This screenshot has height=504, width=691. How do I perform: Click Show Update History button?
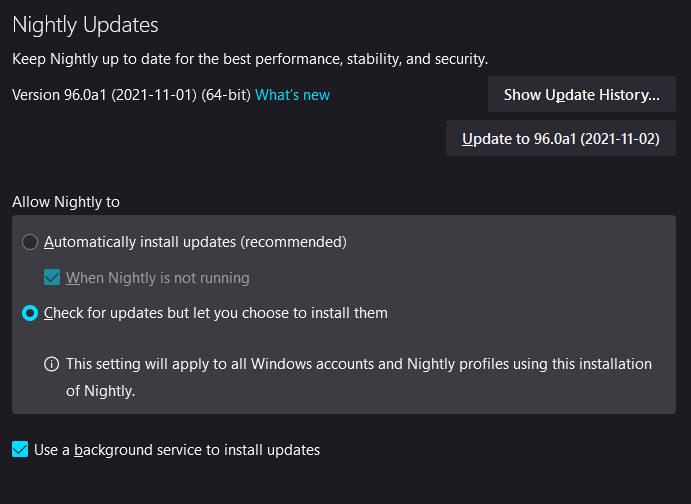(x=581, y=95)
